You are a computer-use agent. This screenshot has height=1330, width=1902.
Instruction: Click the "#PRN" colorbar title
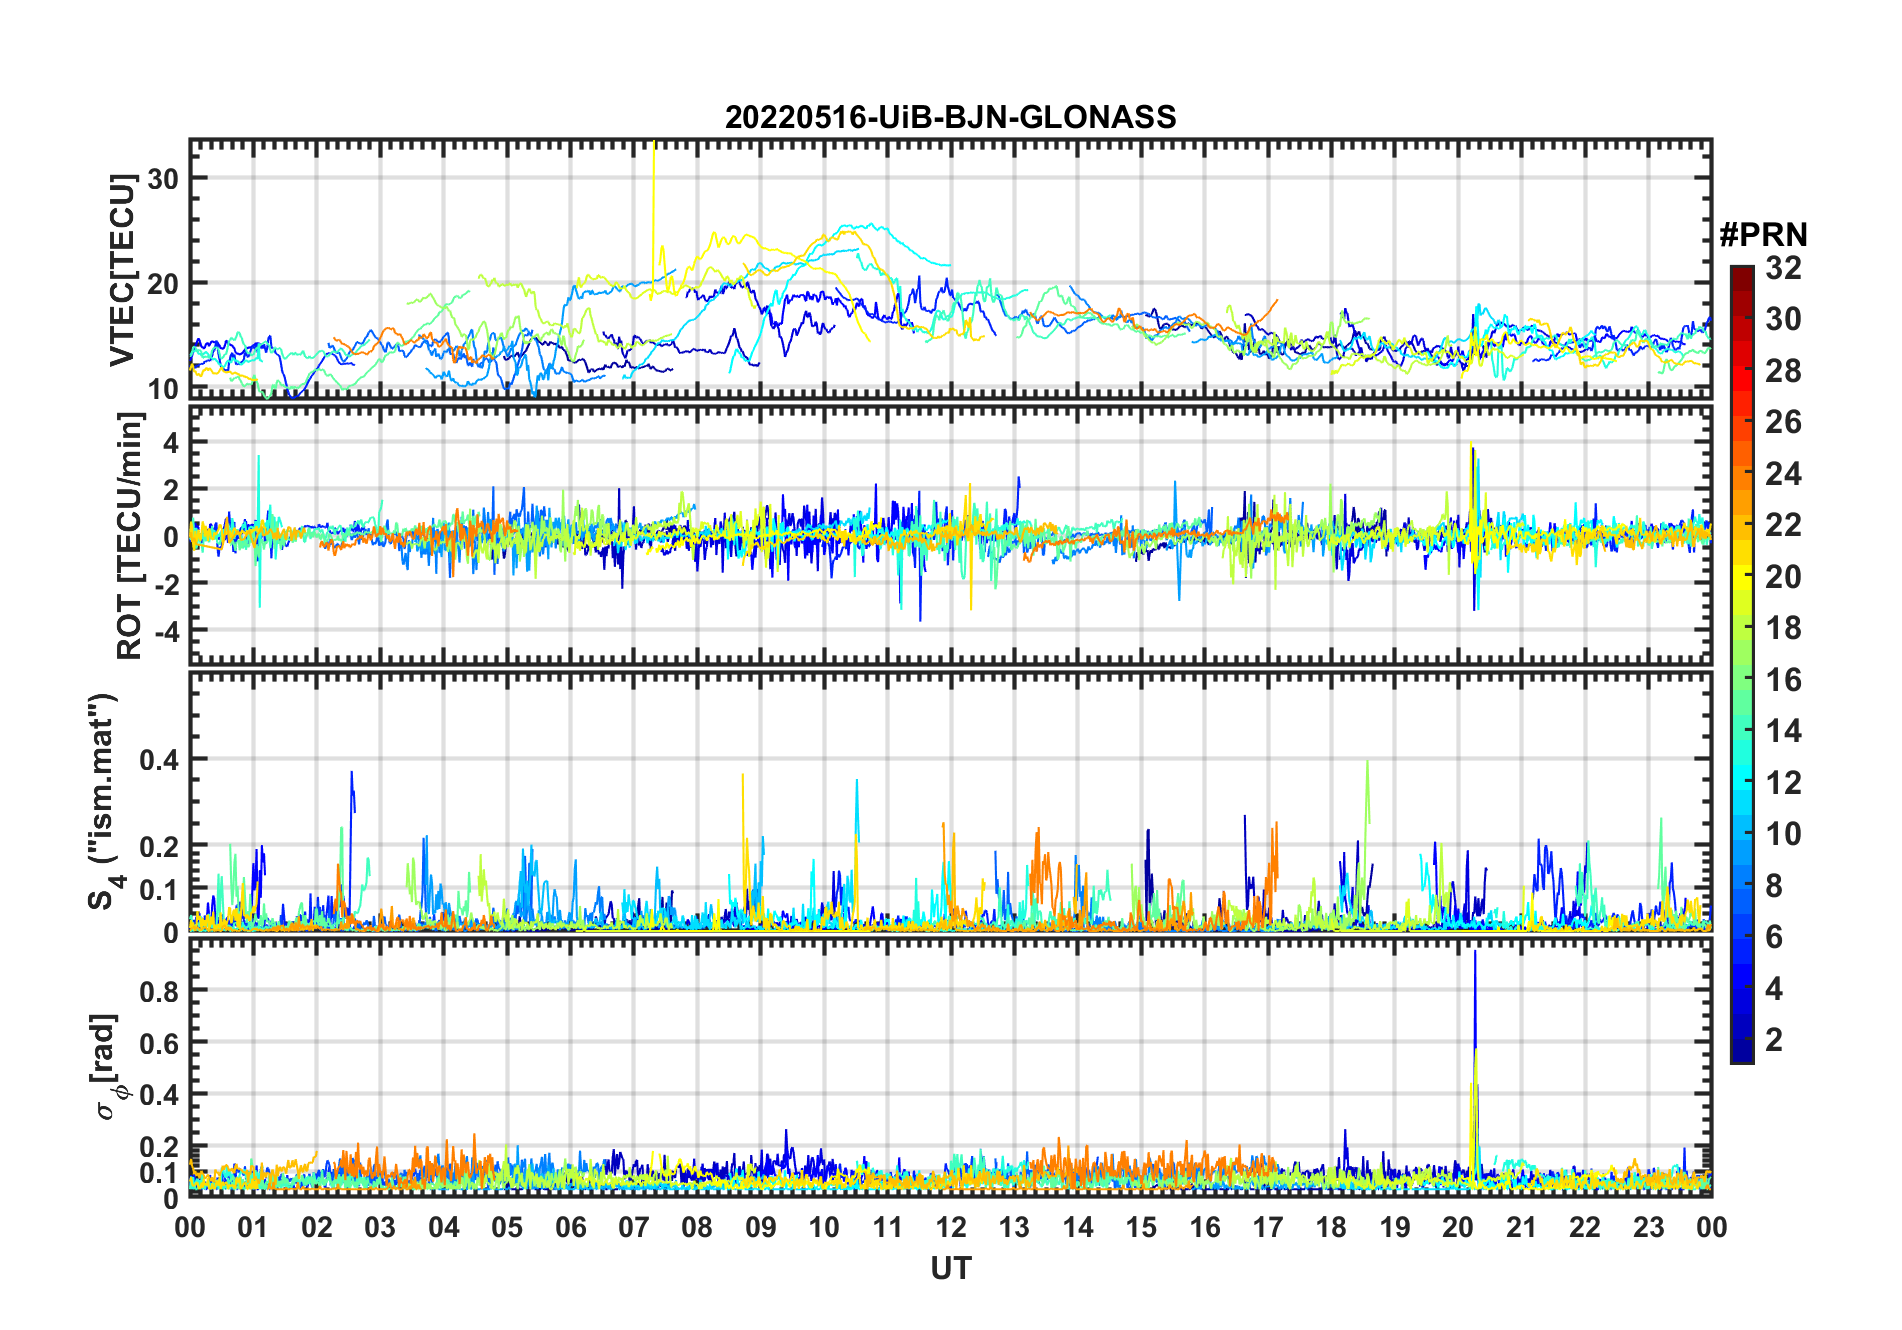pyautogui.click(x=1763, y=235)
